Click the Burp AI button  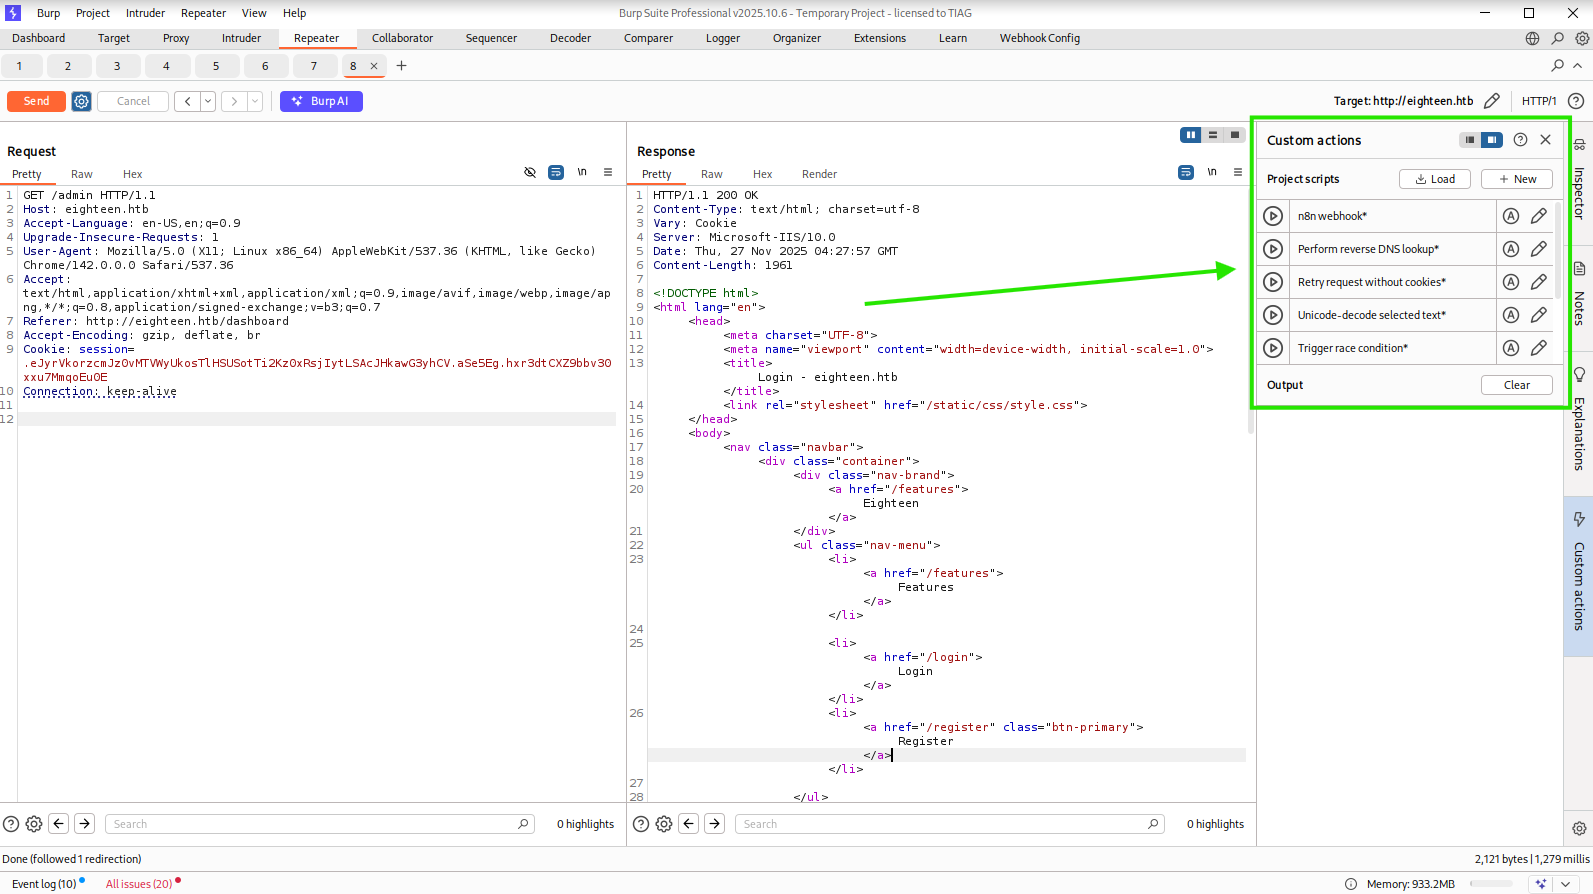pyautogui.click(x=321, y=101)
